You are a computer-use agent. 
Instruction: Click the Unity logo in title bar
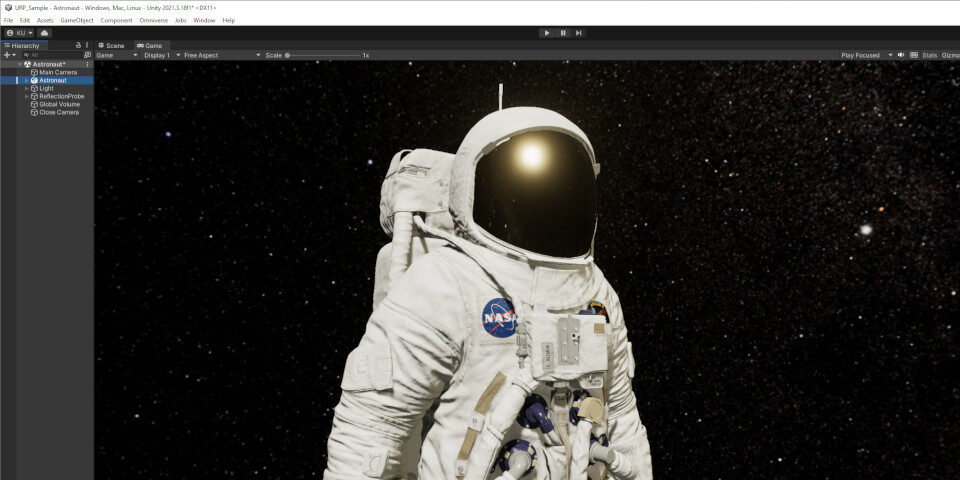point(7,7)
